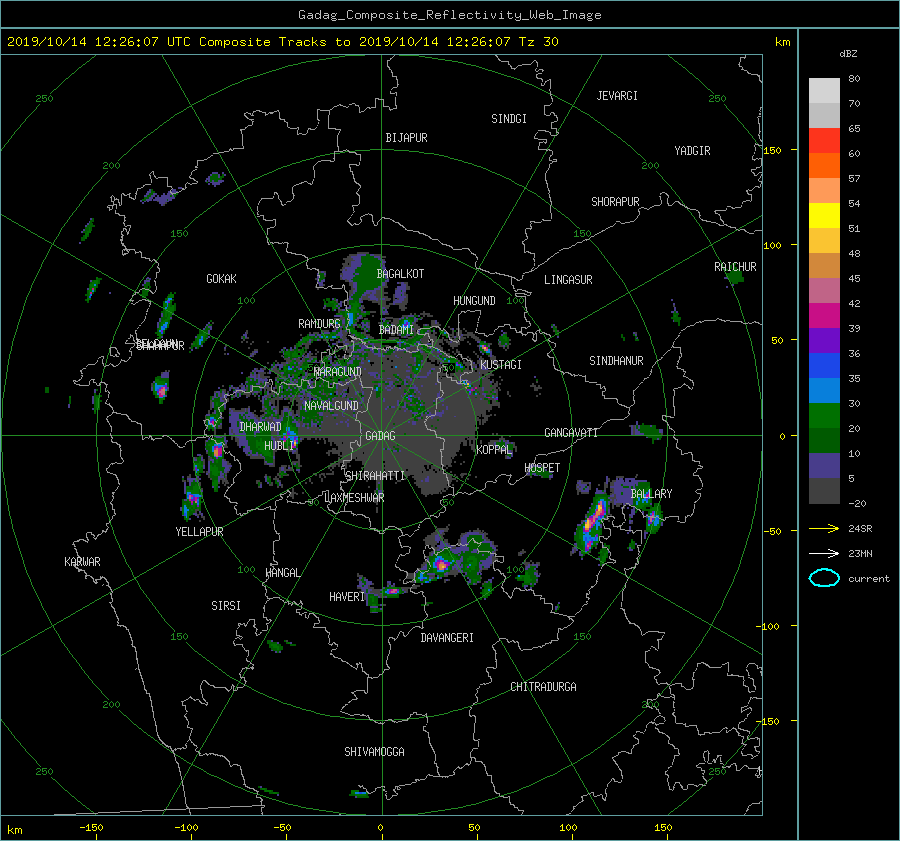Click the RAMDURG label
The image size is (900, 841).
319,324
